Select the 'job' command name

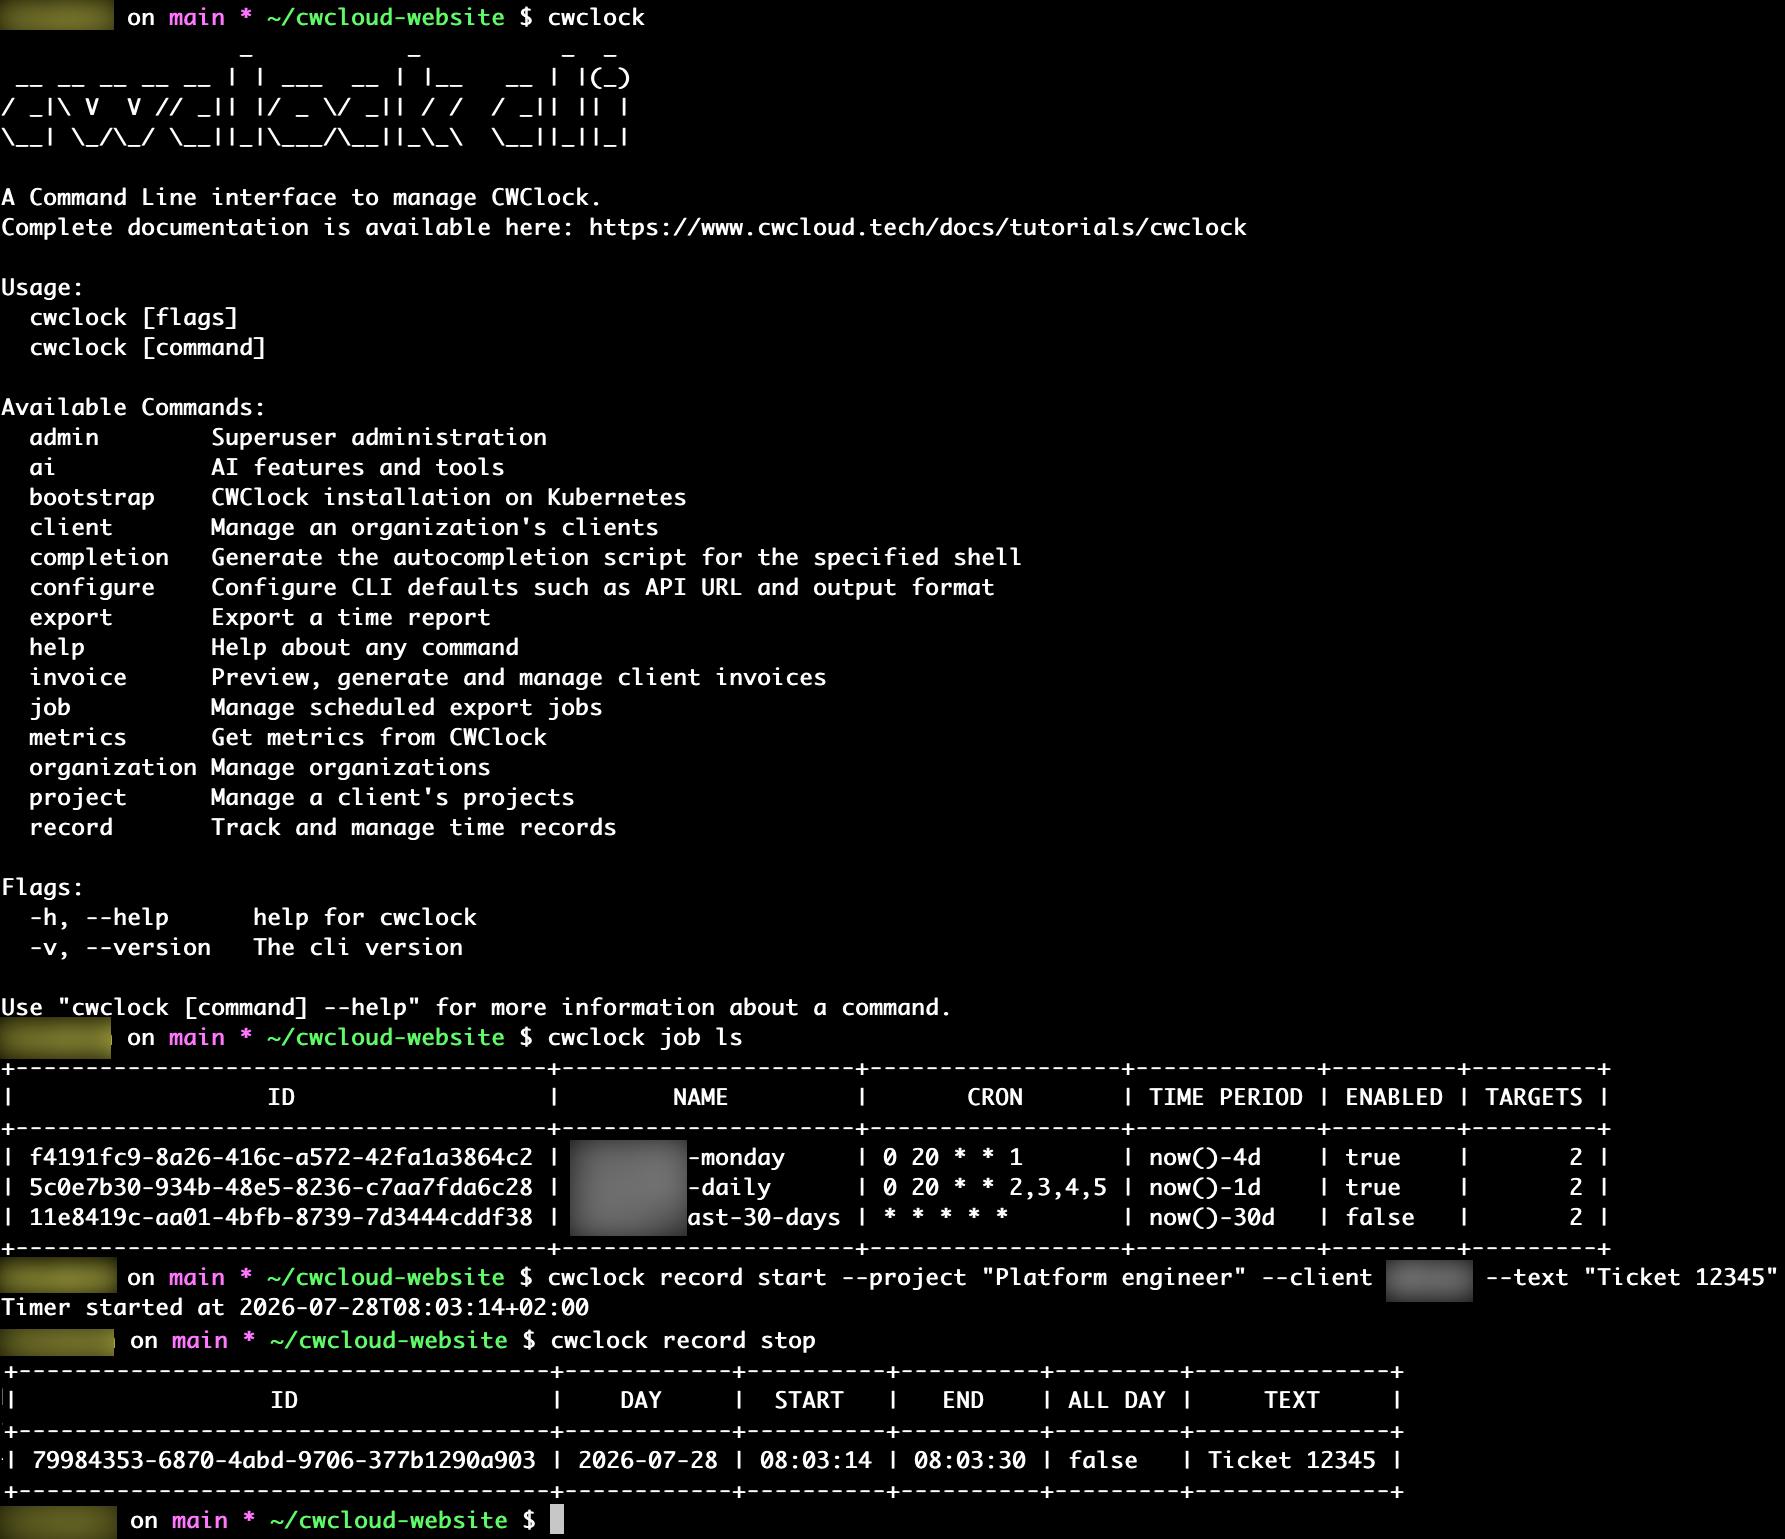click(x=50, y=707)
